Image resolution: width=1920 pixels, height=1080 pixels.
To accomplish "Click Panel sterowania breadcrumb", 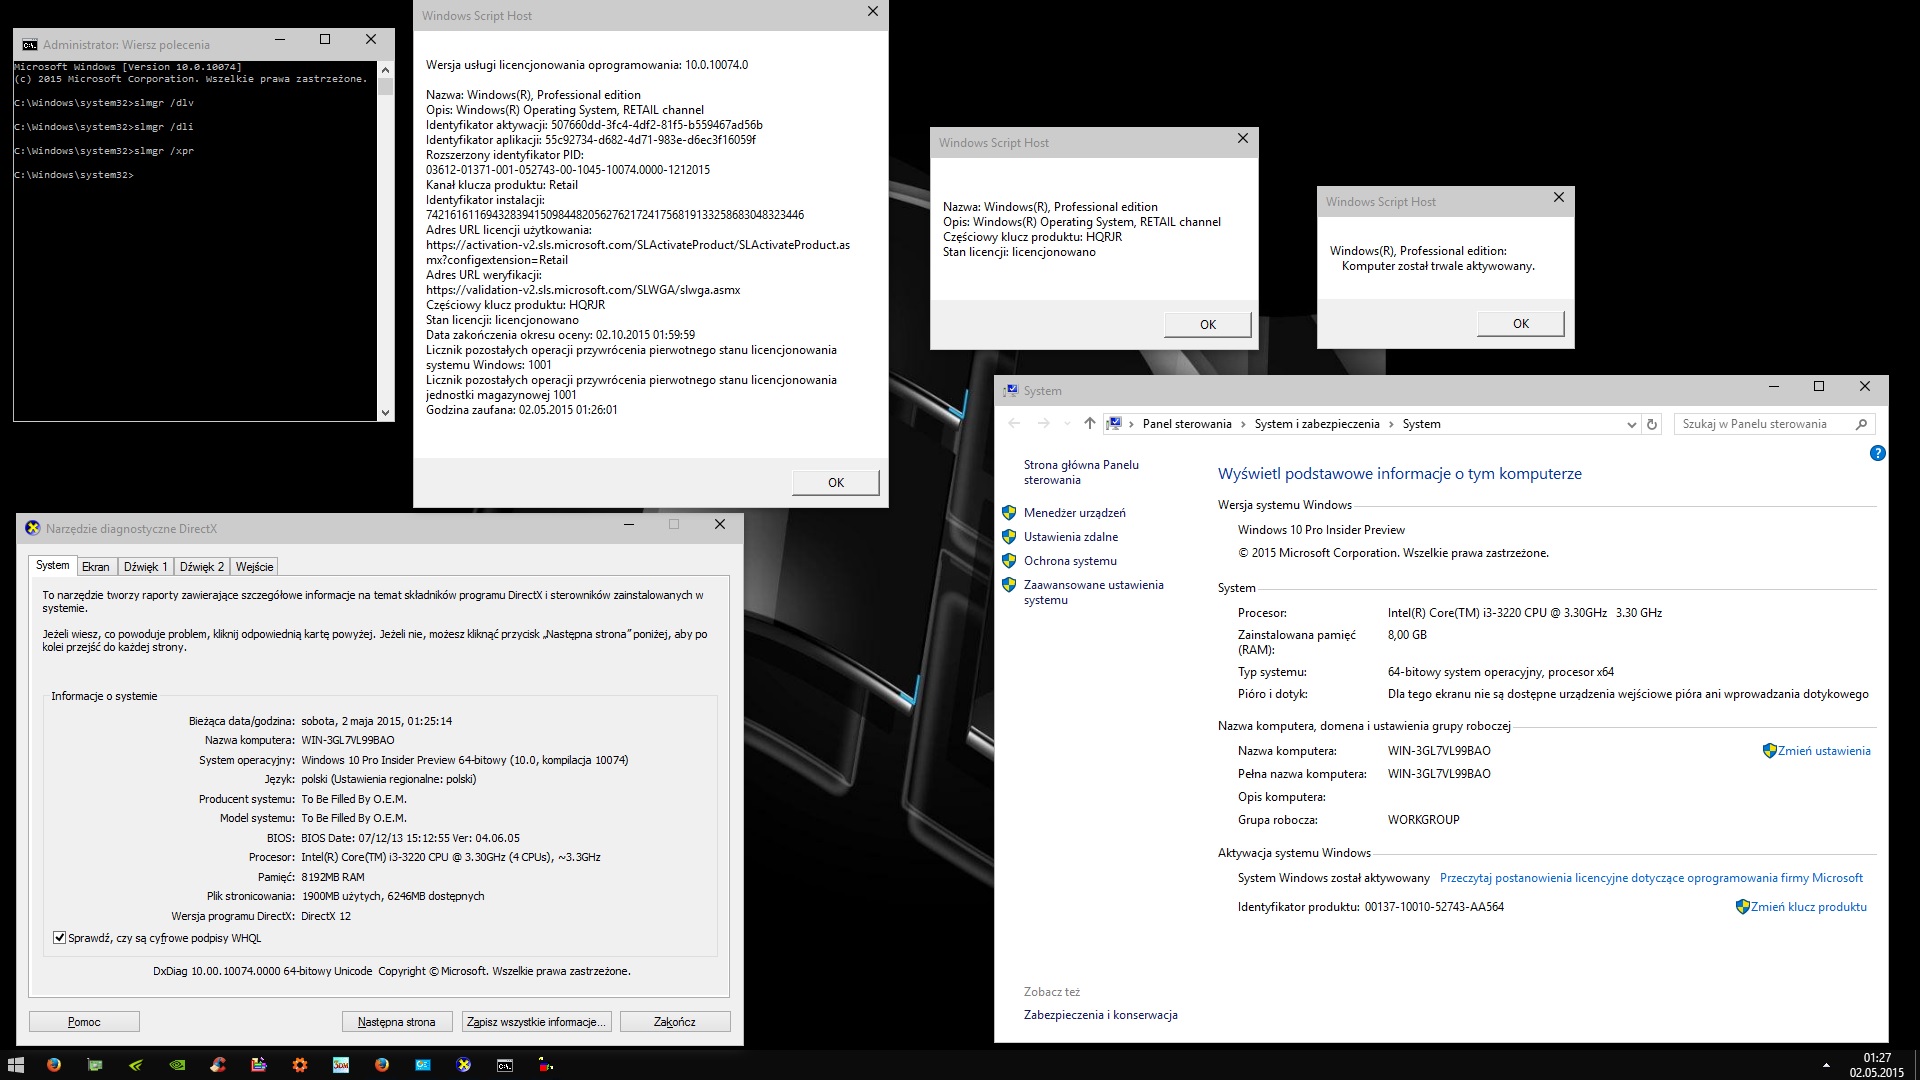I will tap(1187, 424).
